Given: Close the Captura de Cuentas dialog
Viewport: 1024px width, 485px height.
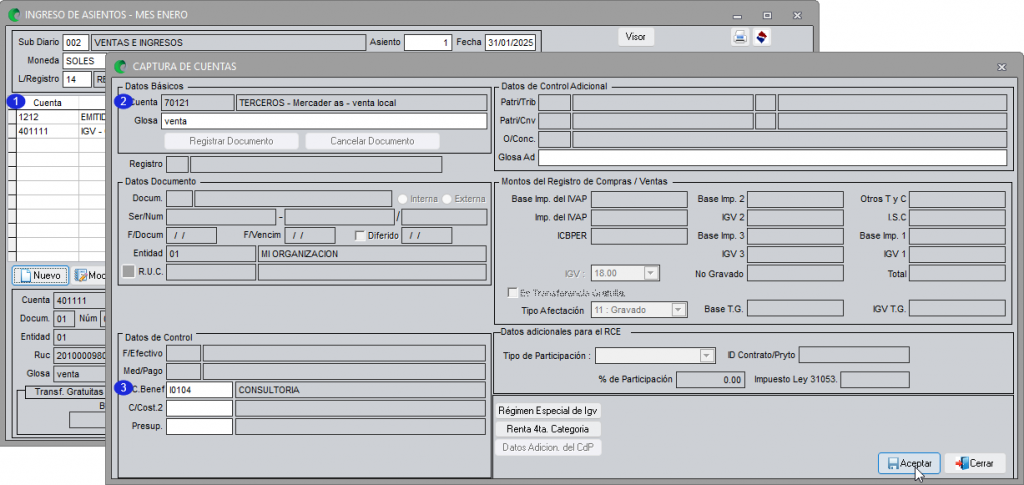Looking at the screenshot, I should point(1002,67).
